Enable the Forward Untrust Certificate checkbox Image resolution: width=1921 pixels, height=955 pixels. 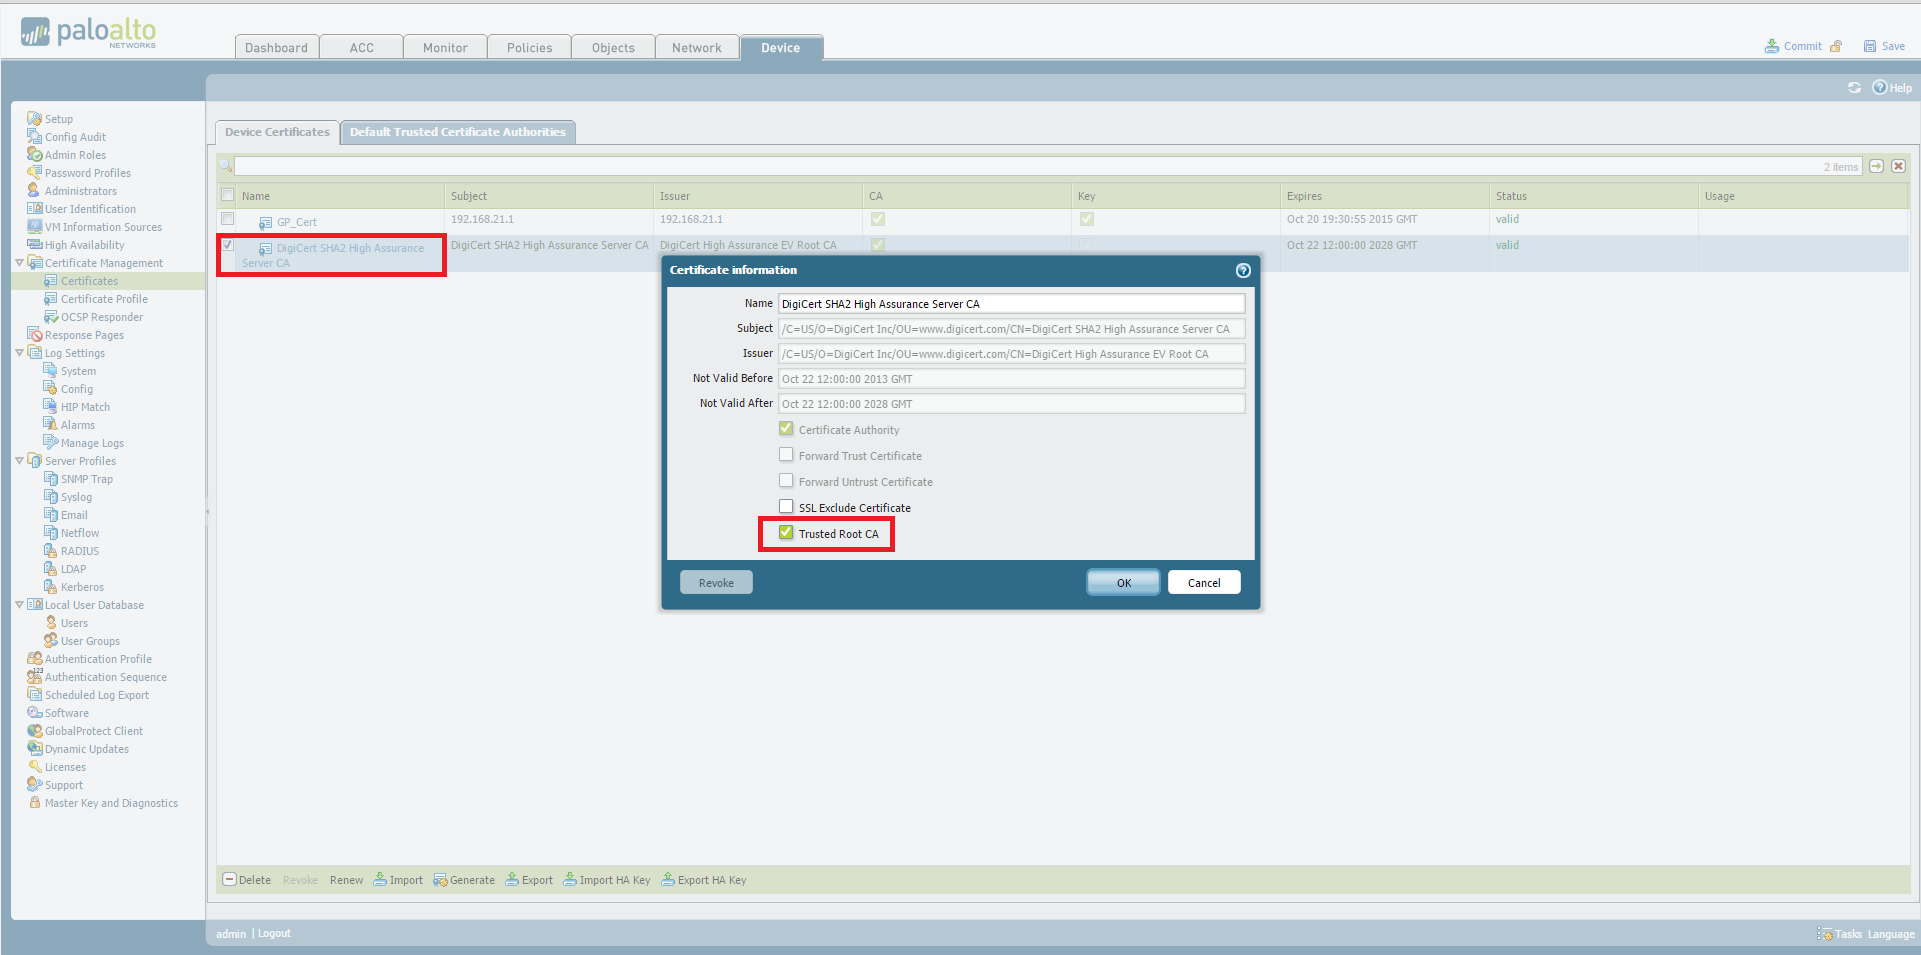[786, 481]
